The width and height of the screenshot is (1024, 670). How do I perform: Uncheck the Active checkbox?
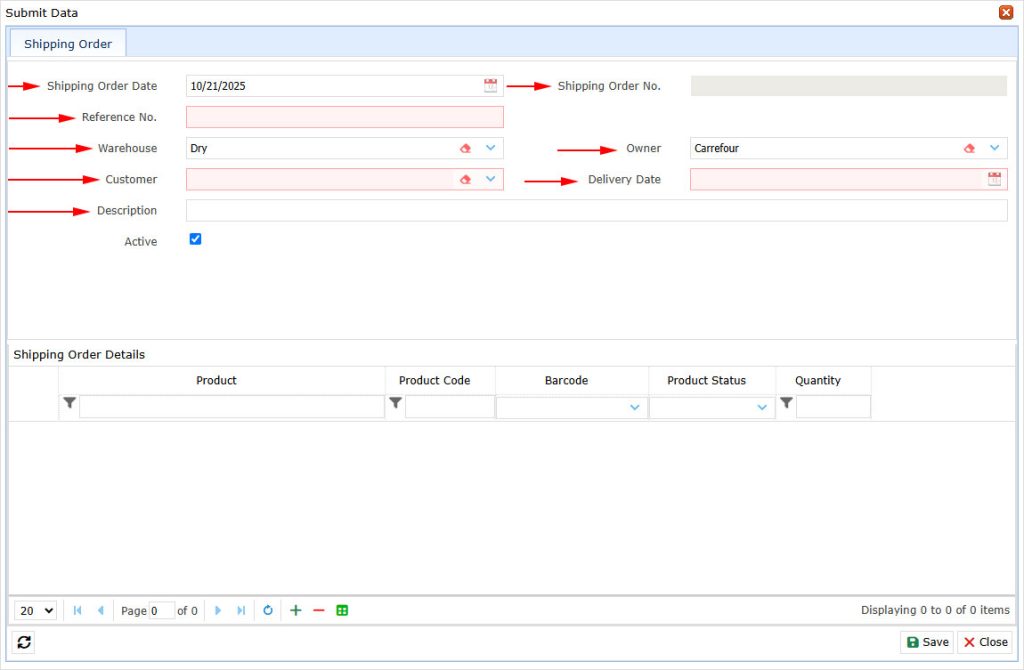click(x=195, y=239)
